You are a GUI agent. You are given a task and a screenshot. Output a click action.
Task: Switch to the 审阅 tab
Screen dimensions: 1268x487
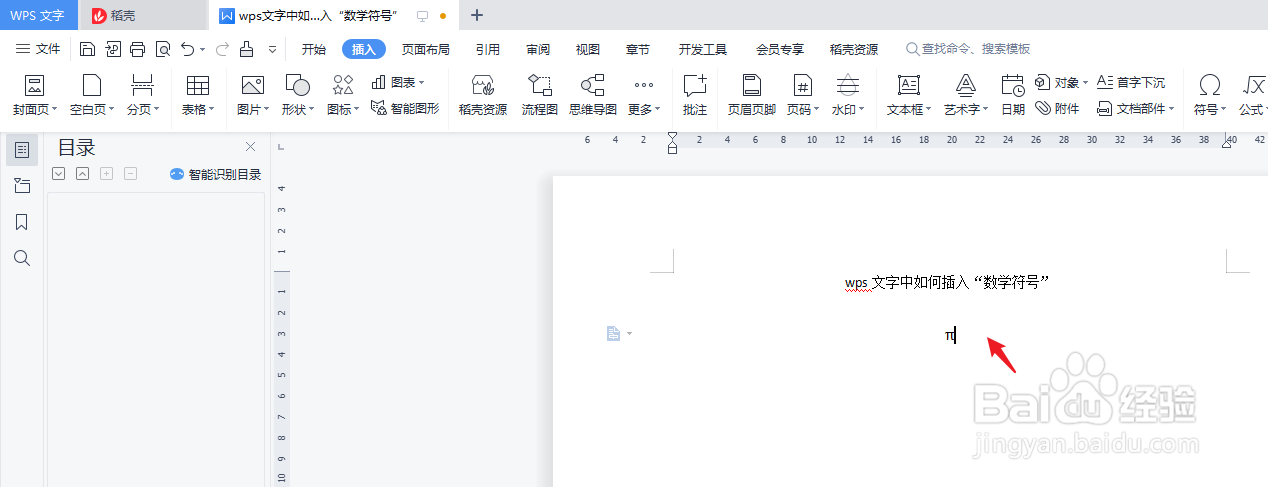pyautogui.click(x=538, y=49)
